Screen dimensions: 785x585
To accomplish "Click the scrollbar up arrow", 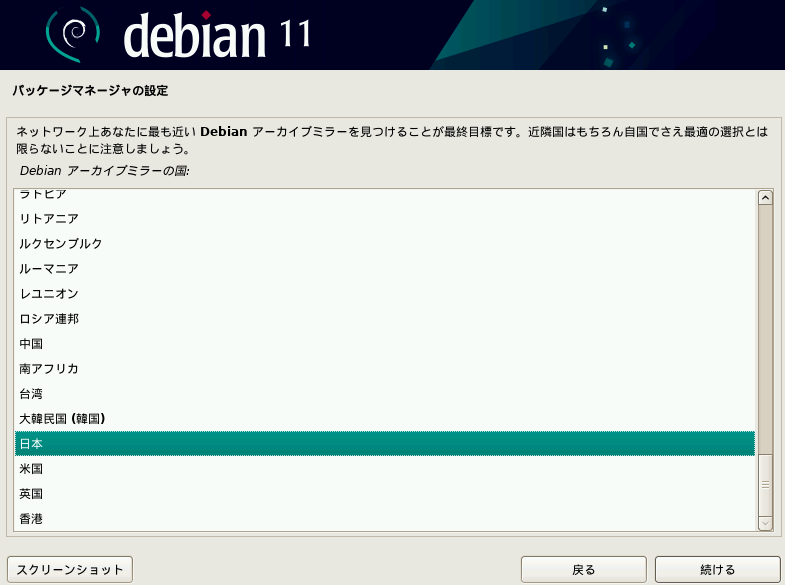I will [765, 198].
